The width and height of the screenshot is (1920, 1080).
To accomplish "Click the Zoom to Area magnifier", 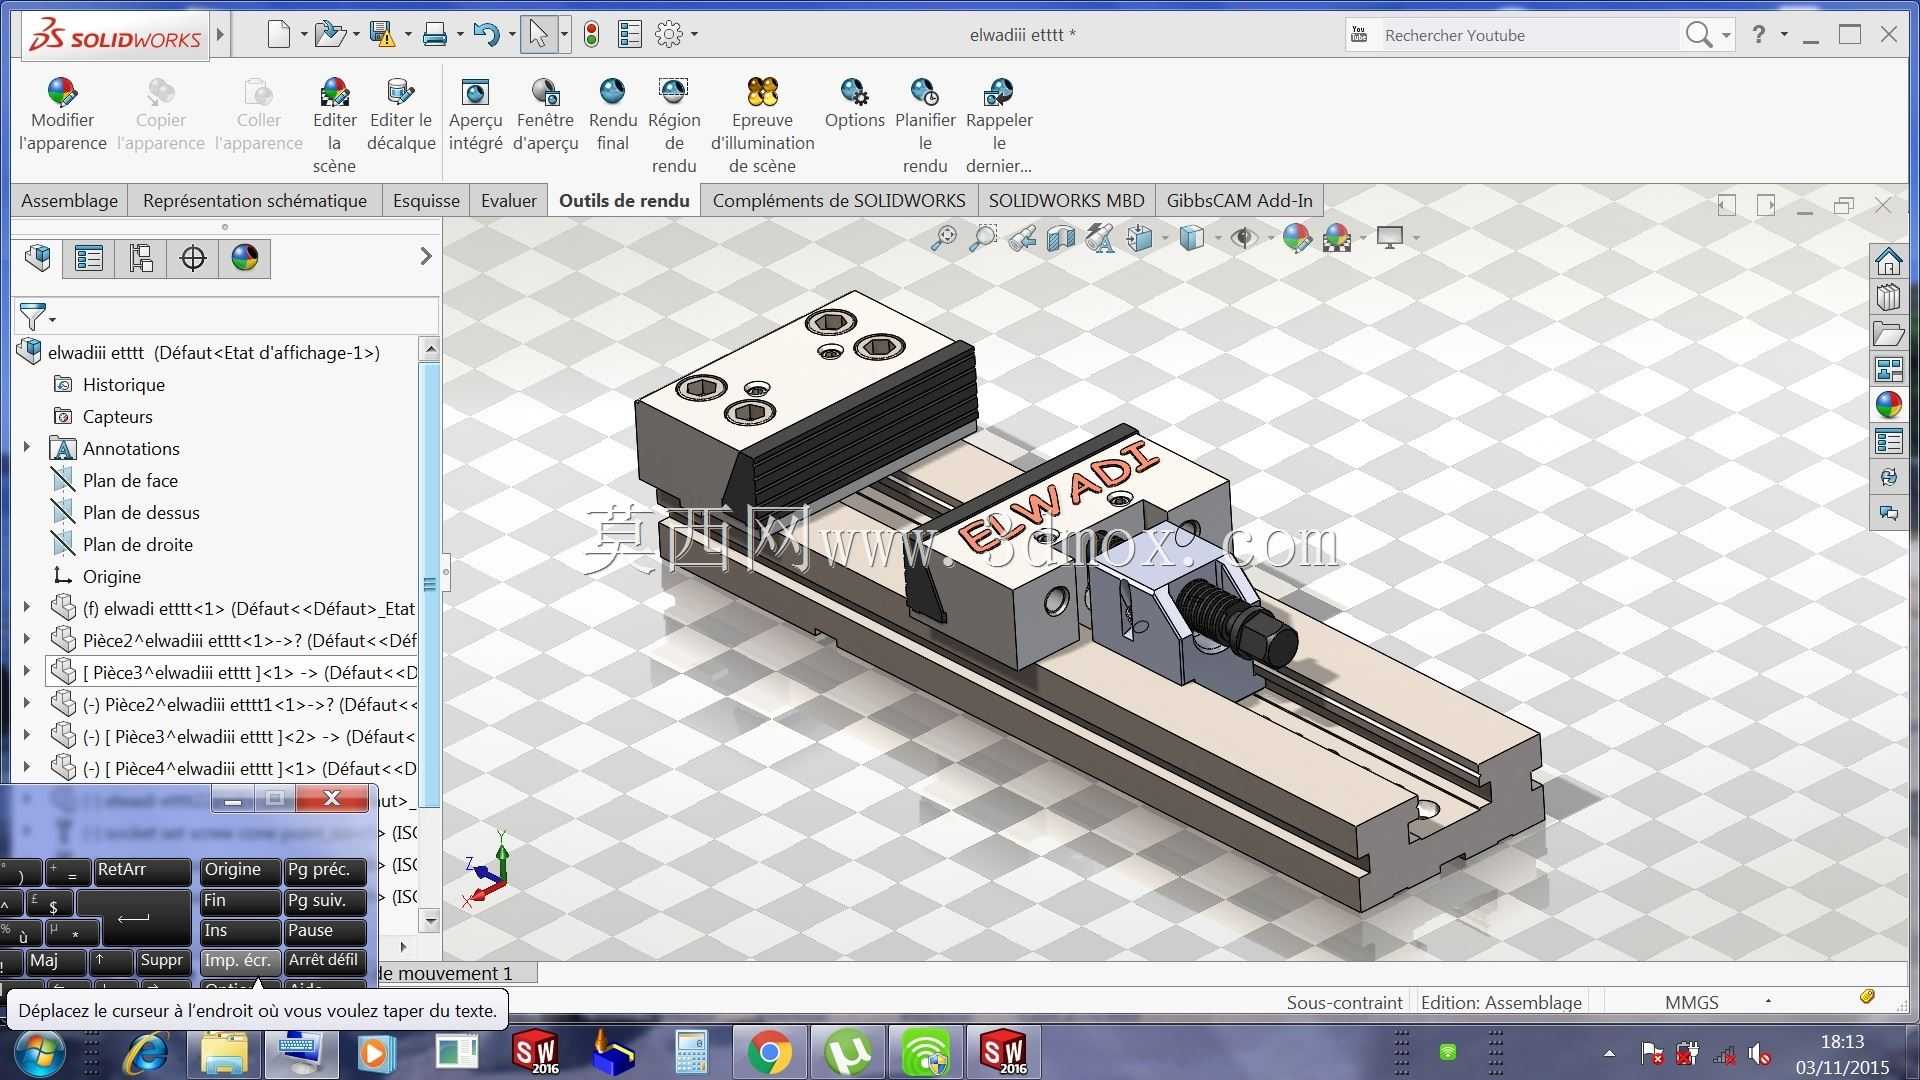I will click(983, 238).
